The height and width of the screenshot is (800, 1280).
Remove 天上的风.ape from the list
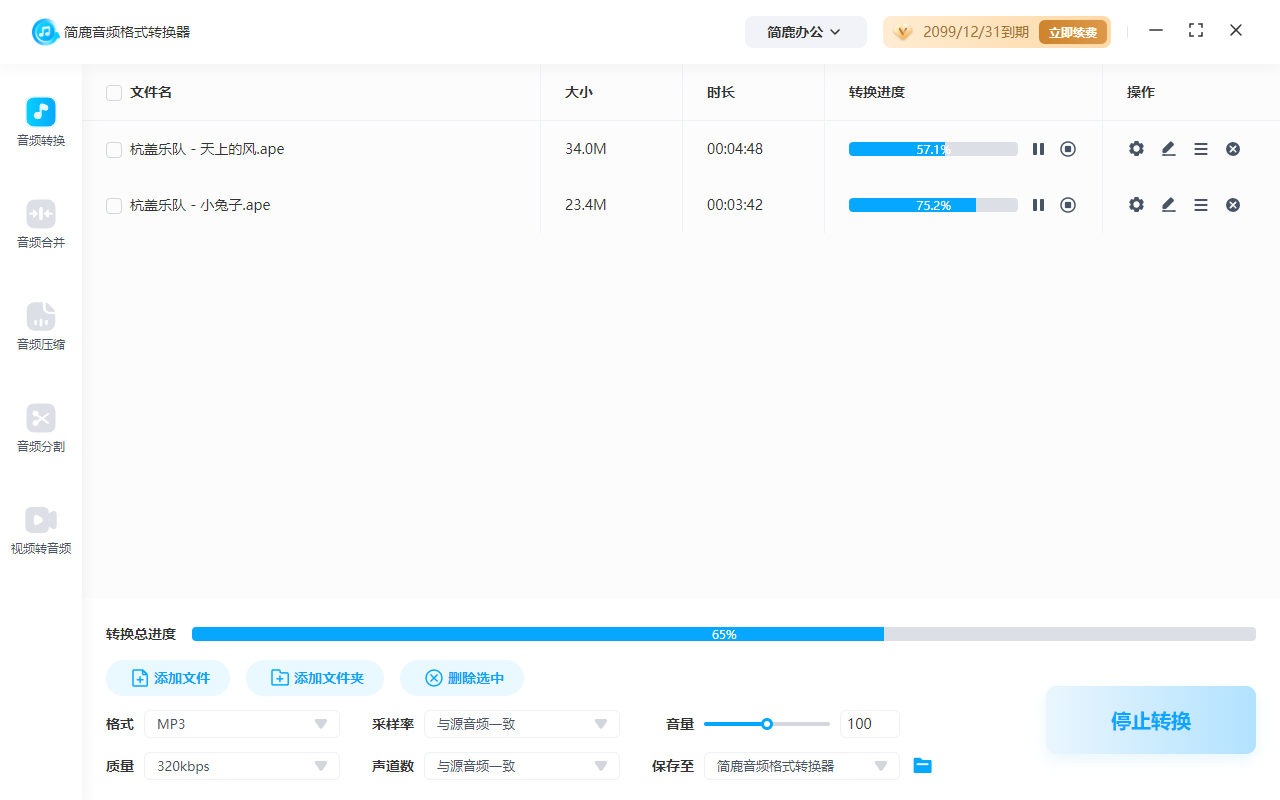1232,148
